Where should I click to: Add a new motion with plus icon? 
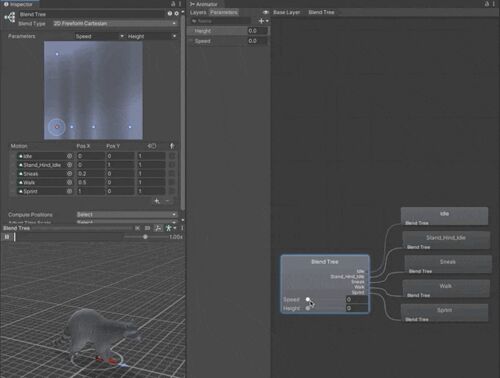point(157,201)
